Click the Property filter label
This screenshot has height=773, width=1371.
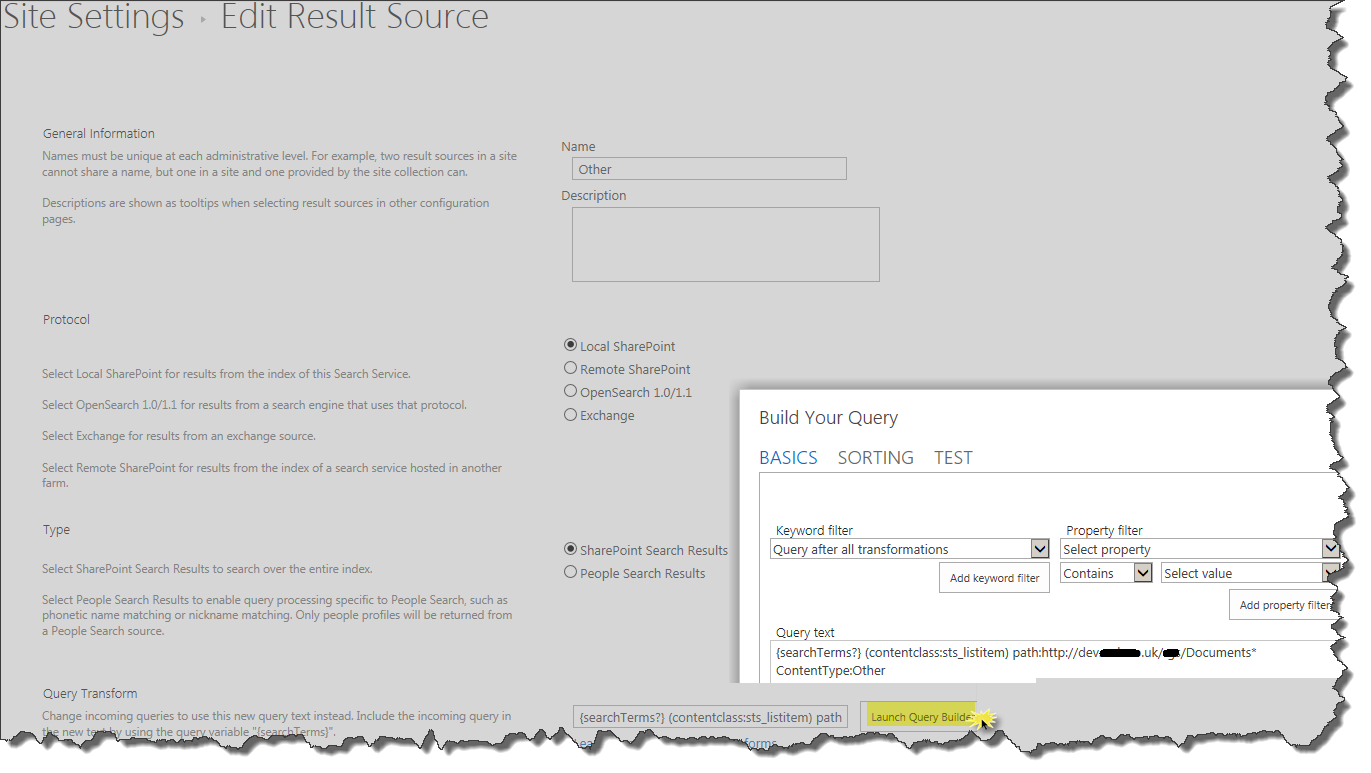click(1104, 530)
